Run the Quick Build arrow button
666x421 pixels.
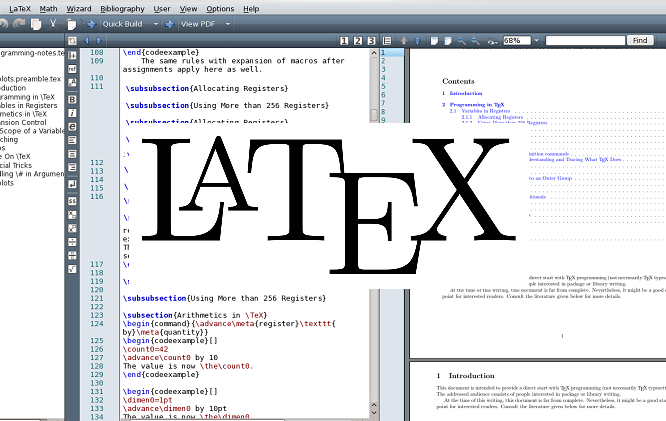[x=91, y=24]
